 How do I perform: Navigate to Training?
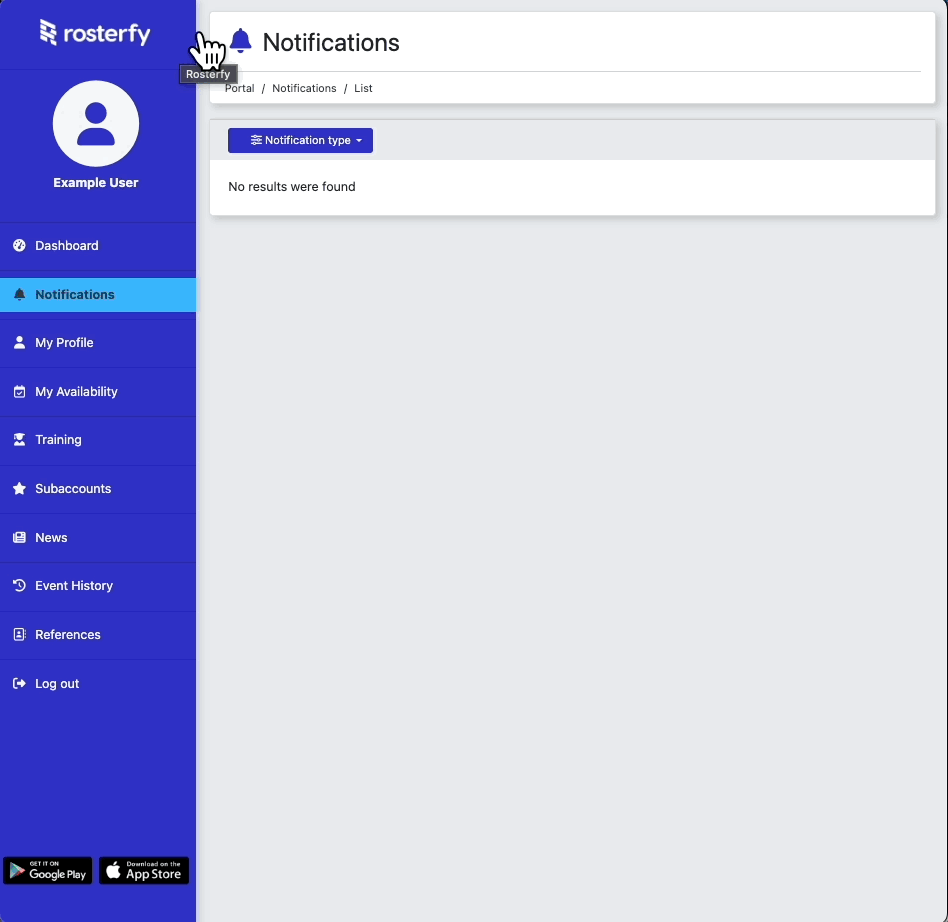pos(98,440)
